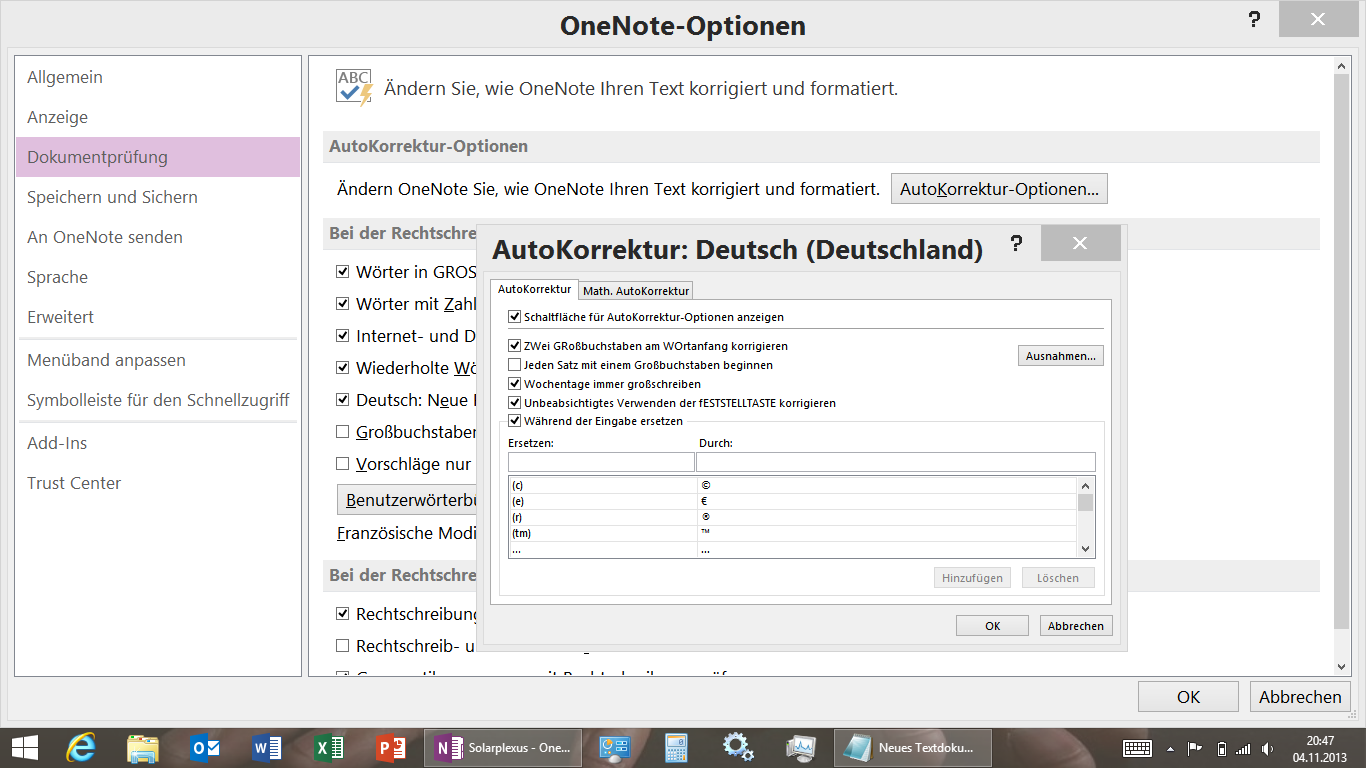This screenshot has width=1366, height=768.
Task: Select Allgemein in the options sidebar
Action: click(158, 77)
